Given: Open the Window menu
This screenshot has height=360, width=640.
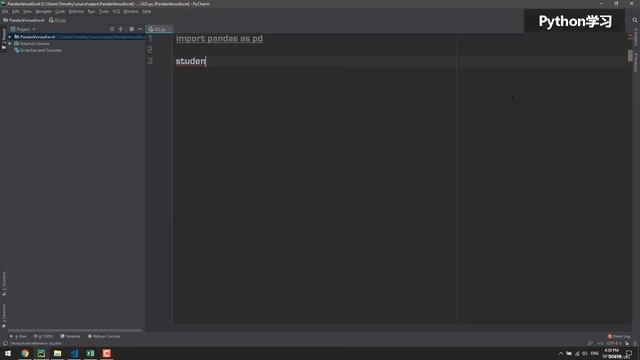Looking at the screenshot, I should 131,12.
